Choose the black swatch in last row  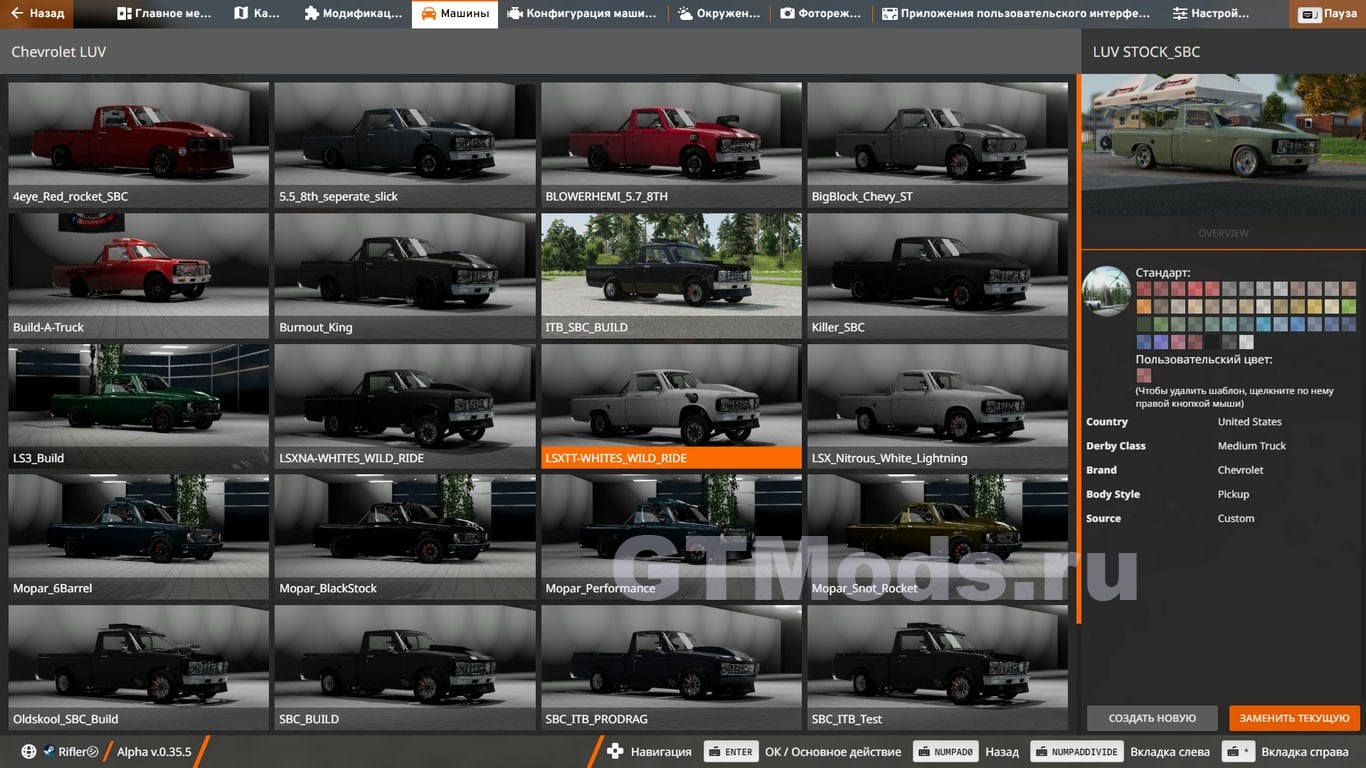coord(1213,342)
